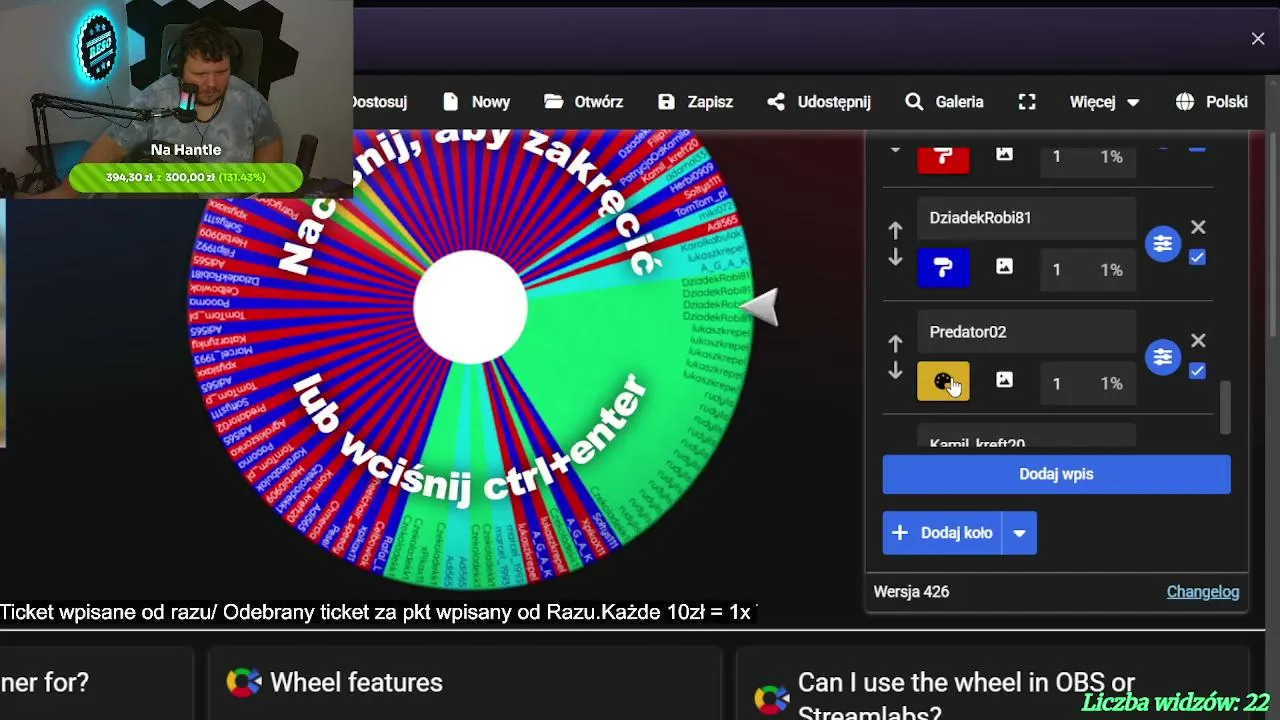Screen dimensions: 1280x720
Task: Click the Wersja 426 version text
Action: (911, 592)
